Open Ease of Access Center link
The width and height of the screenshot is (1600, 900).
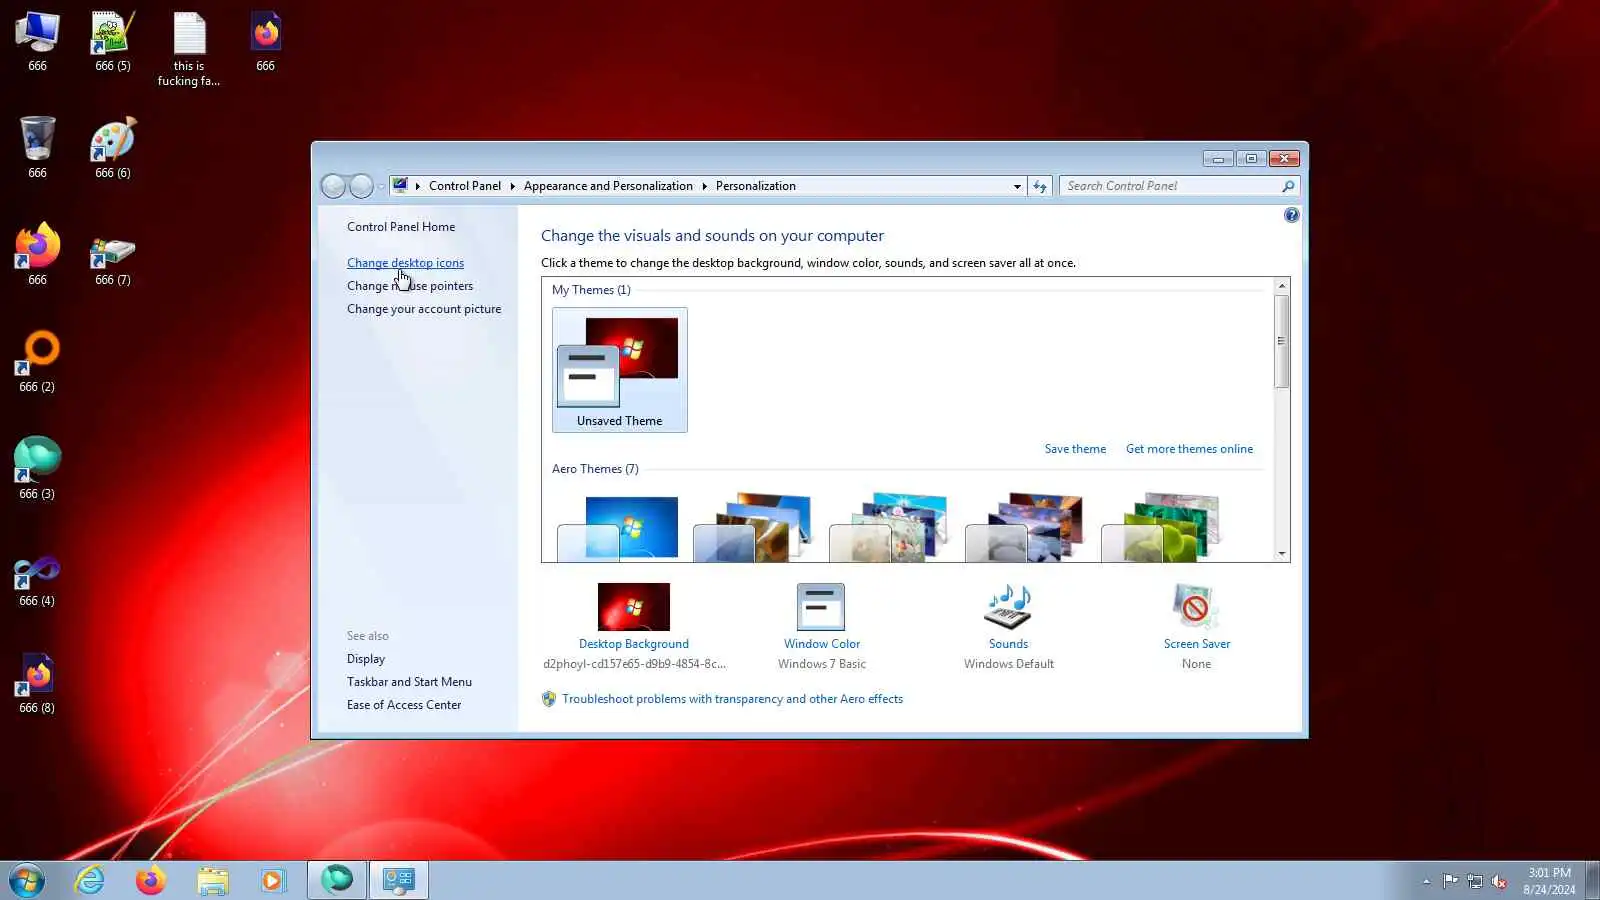(x=404, y=705)
